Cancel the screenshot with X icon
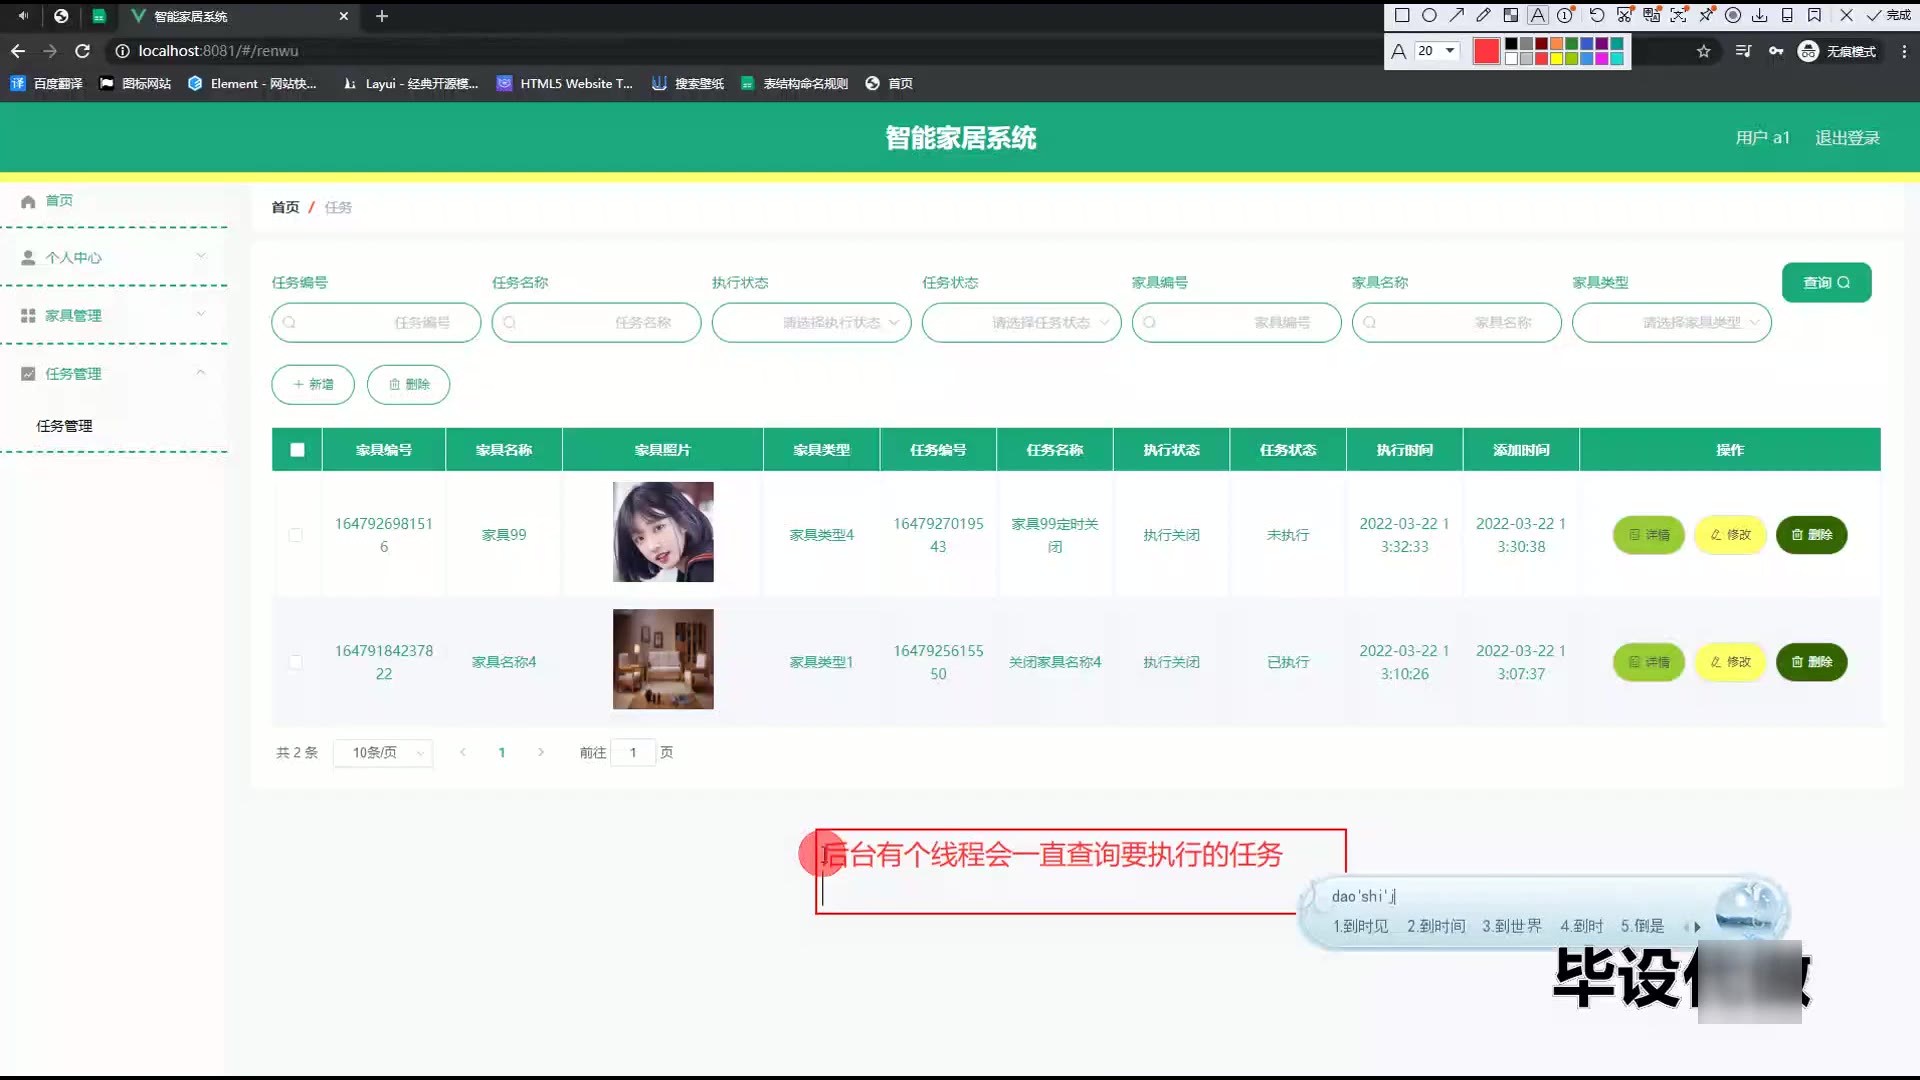Viewport: 1920px width, 1080px height. tap(1846, 15)
